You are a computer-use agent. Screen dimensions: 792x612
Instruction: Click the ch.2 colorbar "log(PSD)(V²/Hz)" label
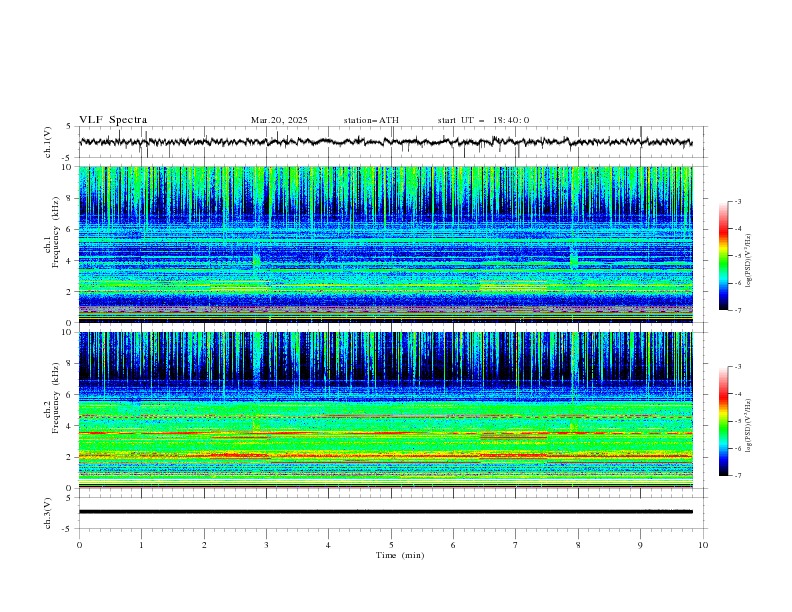(x=749, y=426)
